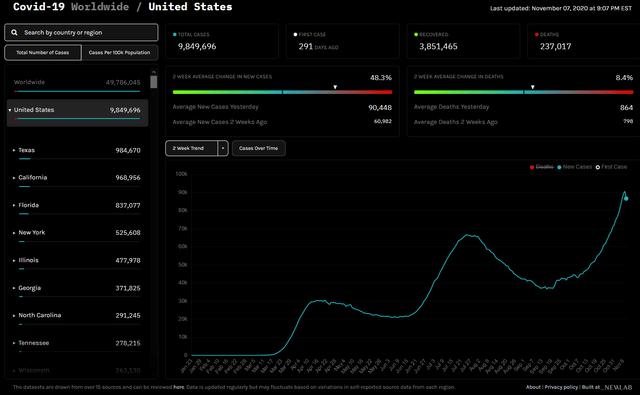The image size is (640, 395).
Task: Click the green Recovered indicator dot
Action: click(x=416, y=35)
